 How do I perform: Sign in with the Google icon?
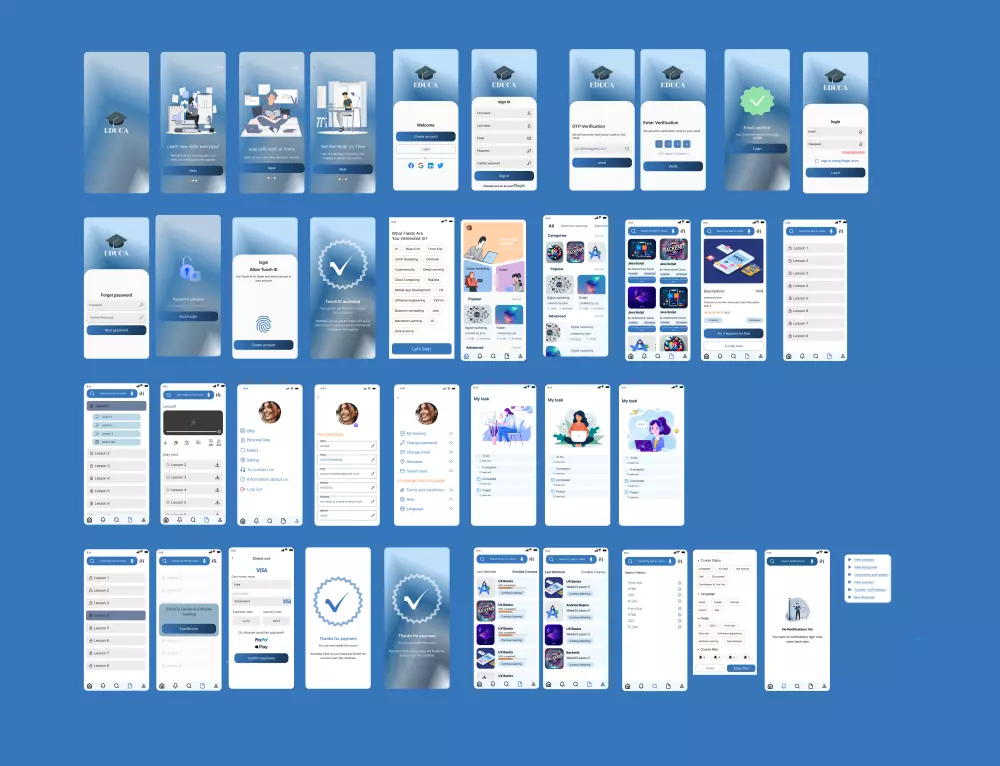(x=421, y=166)
